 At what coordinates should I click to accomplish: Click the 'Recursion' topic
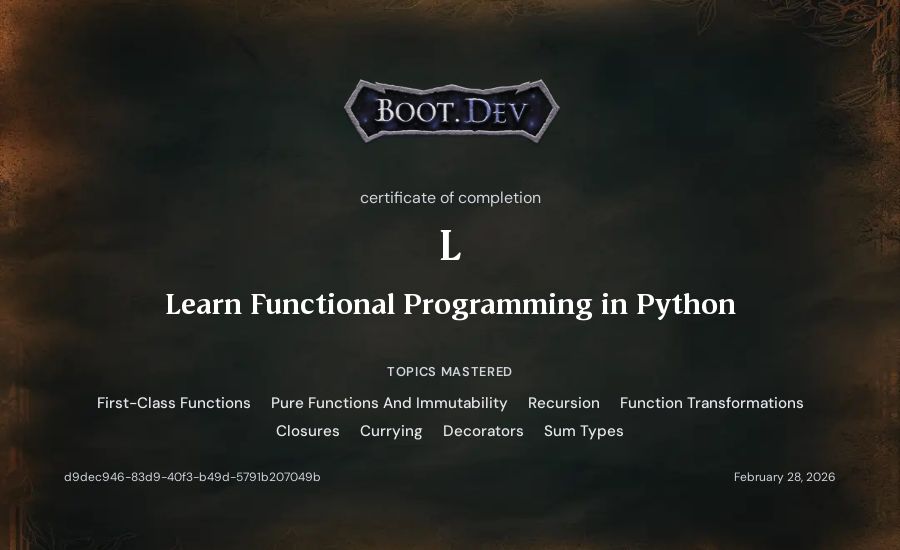564,403
